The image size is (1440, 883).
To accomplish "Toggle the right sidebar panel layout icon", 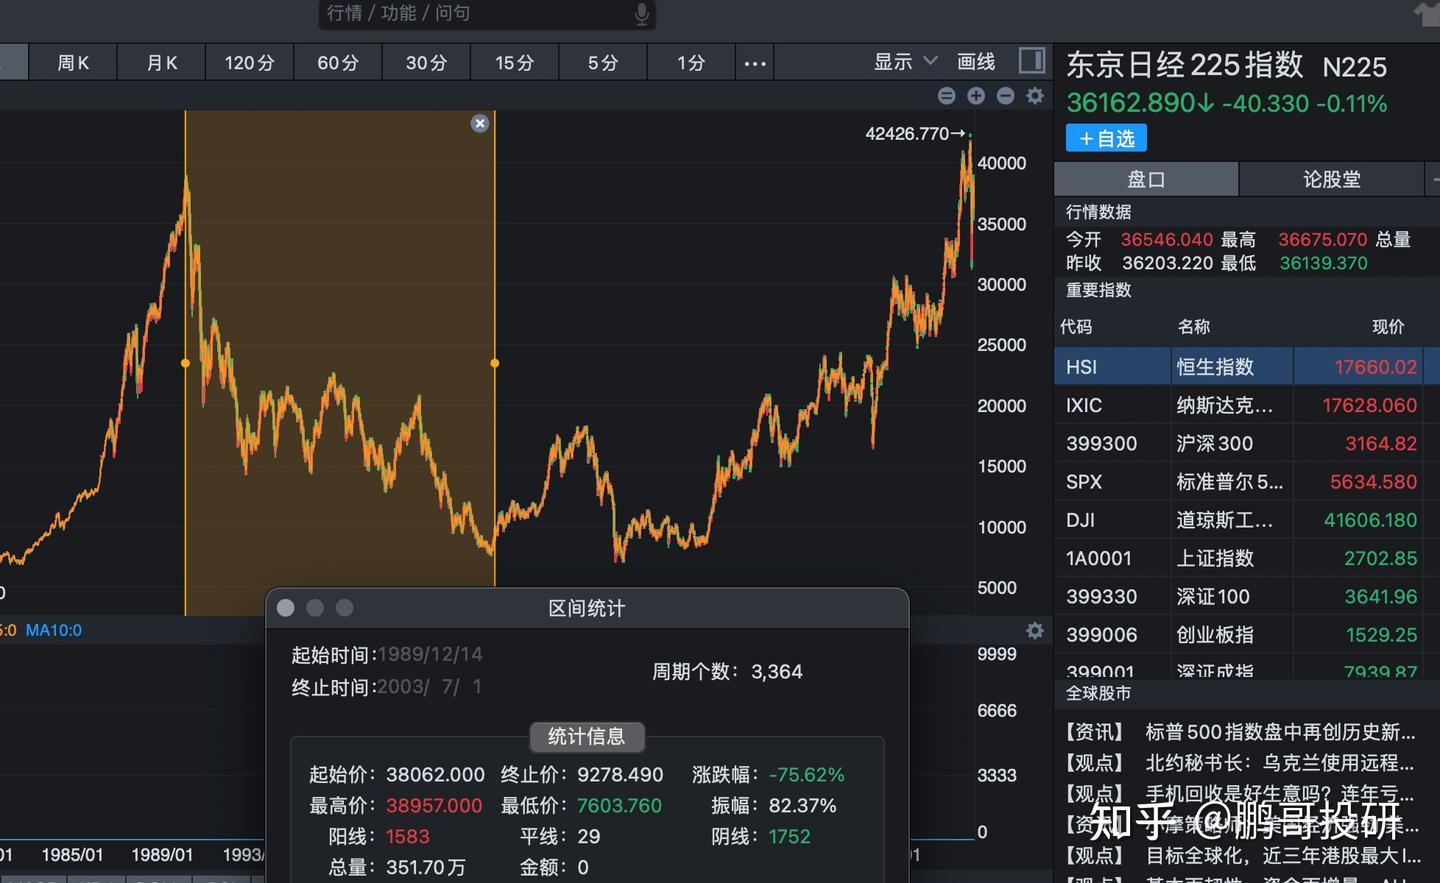I will [1031, 61].
